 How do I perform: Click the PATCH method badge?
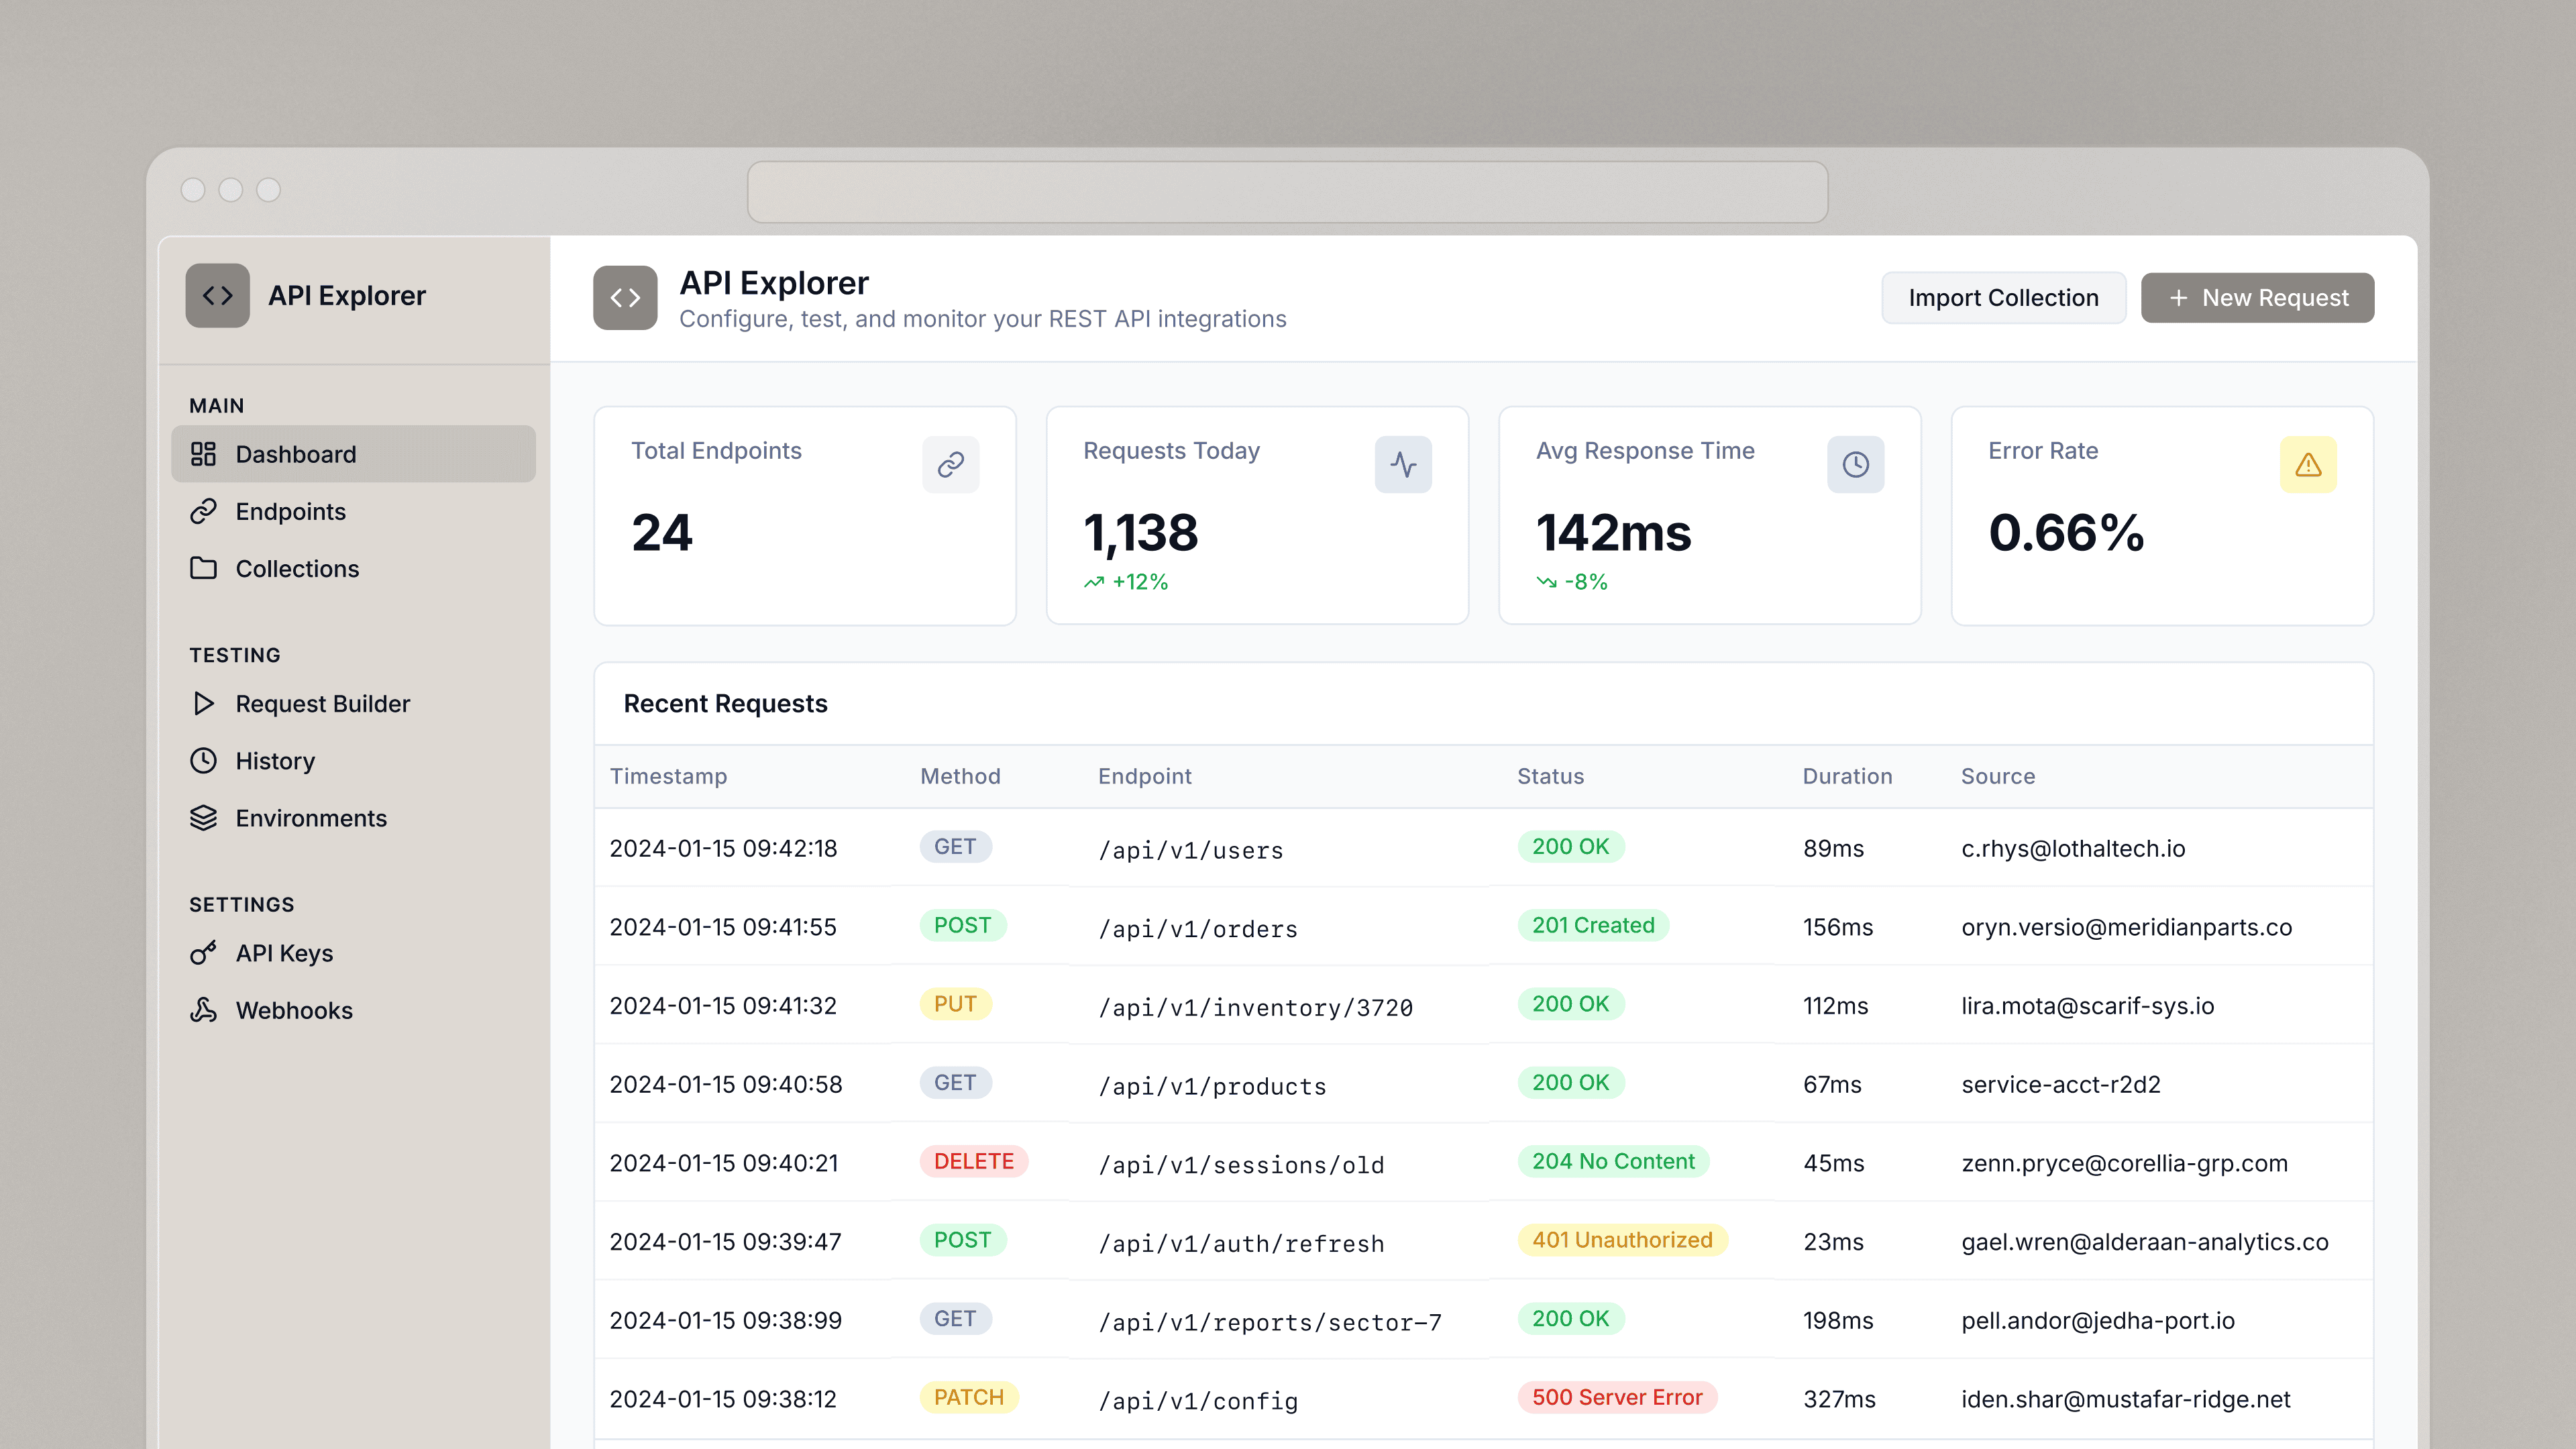tap(969, 1397)
